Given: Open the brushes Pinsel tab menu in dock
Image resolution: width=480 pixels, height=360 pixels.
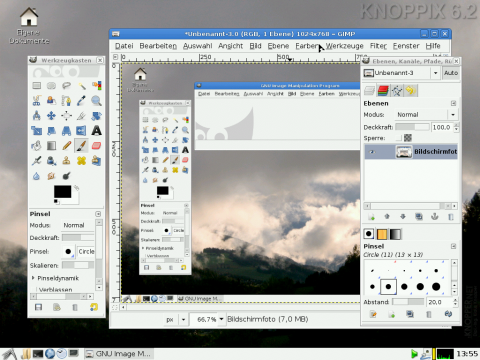Looking at the screenshot, I should coord(453,246).
